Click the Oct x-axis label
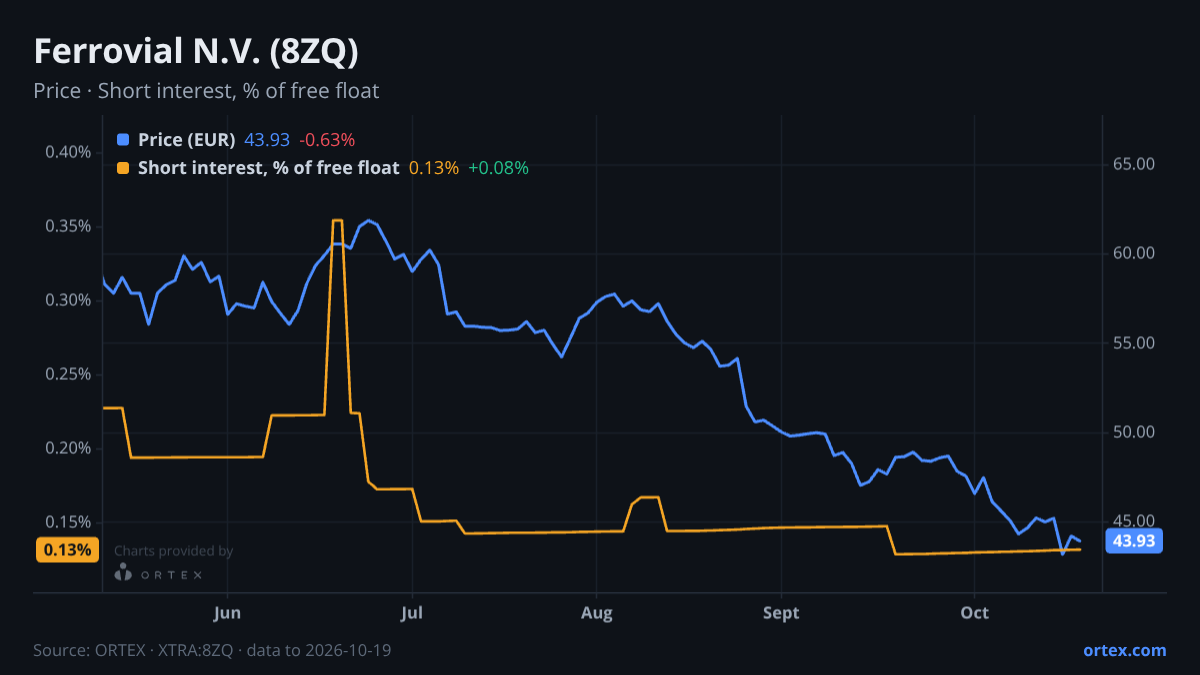Screen dimensions: 1200x675 coord(974,613)
